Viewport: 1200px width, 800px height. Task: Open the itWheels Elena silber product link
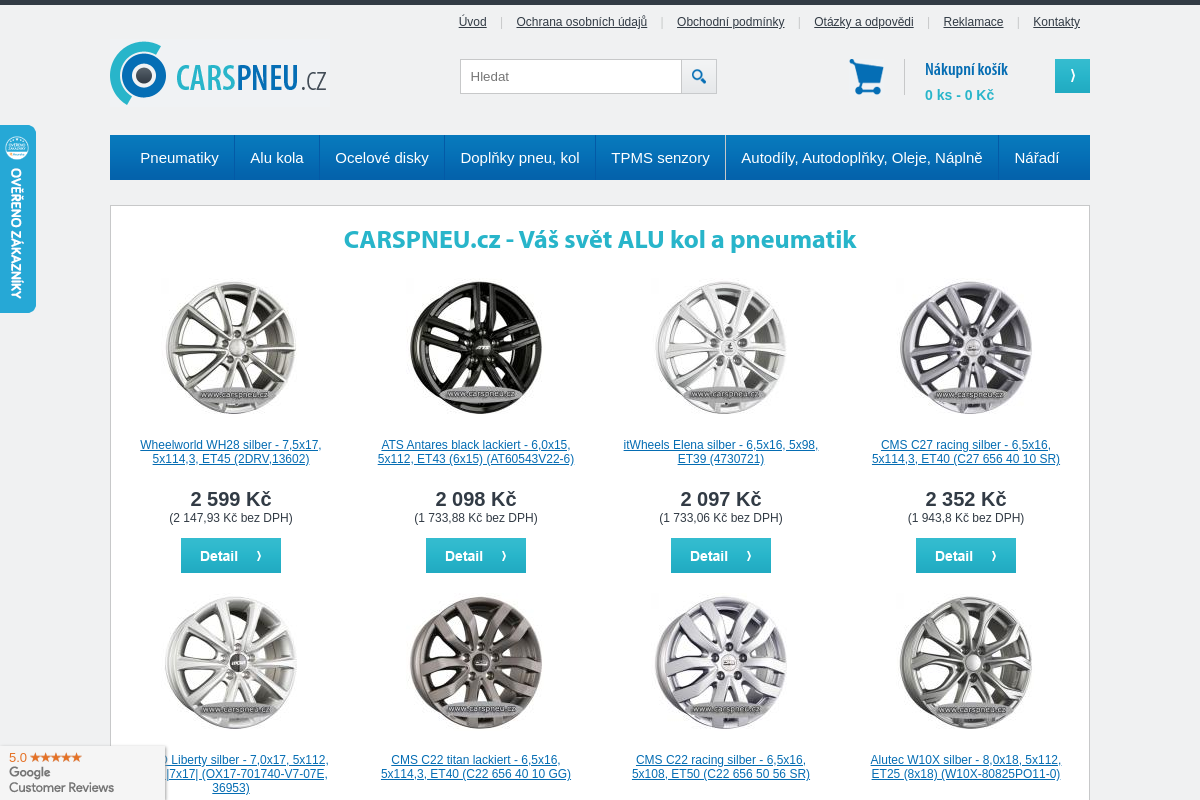pyautogui.click(x=720, y=452)
